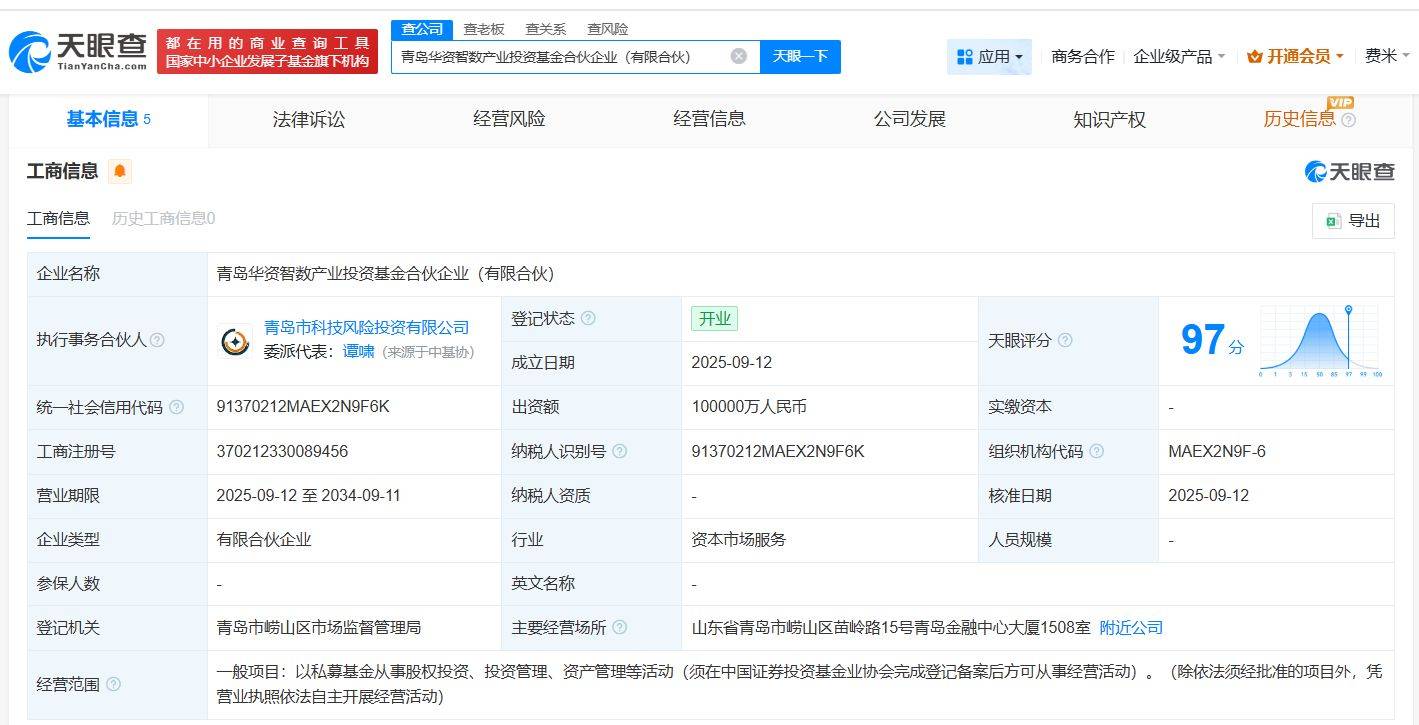Switch to the 法律诉讼 tab
Image resolution: width=1419 pixels, height=725 pixels.
pyautogui.click(x=309, y=120)
